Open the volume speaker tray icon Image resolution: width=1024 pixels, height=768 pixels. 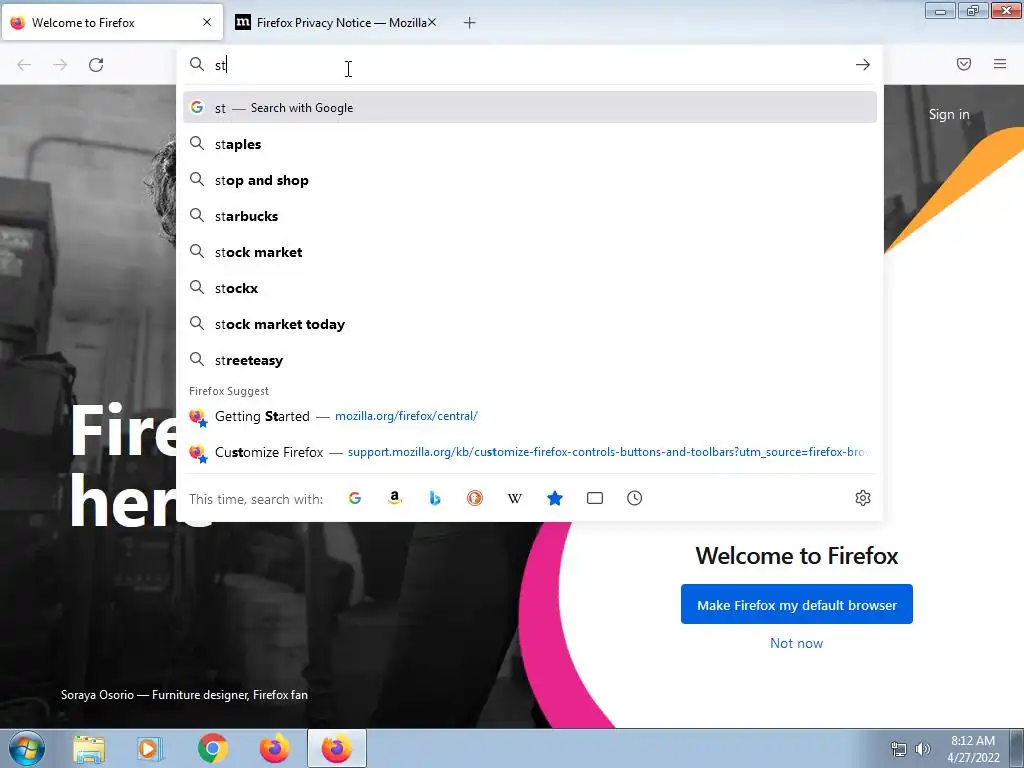pyautogui.click(x=923, y=749)
